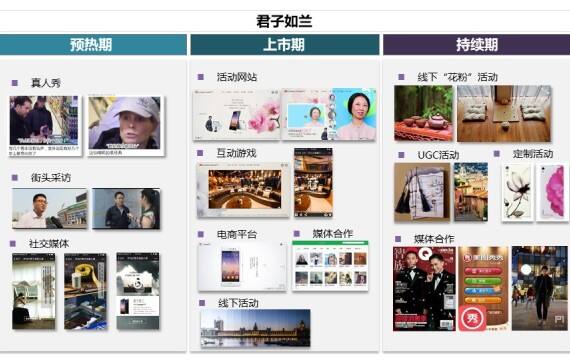Open 美图秀秀 app screenshot thumbnail
The image size is (570, 360).
[483, 289]
